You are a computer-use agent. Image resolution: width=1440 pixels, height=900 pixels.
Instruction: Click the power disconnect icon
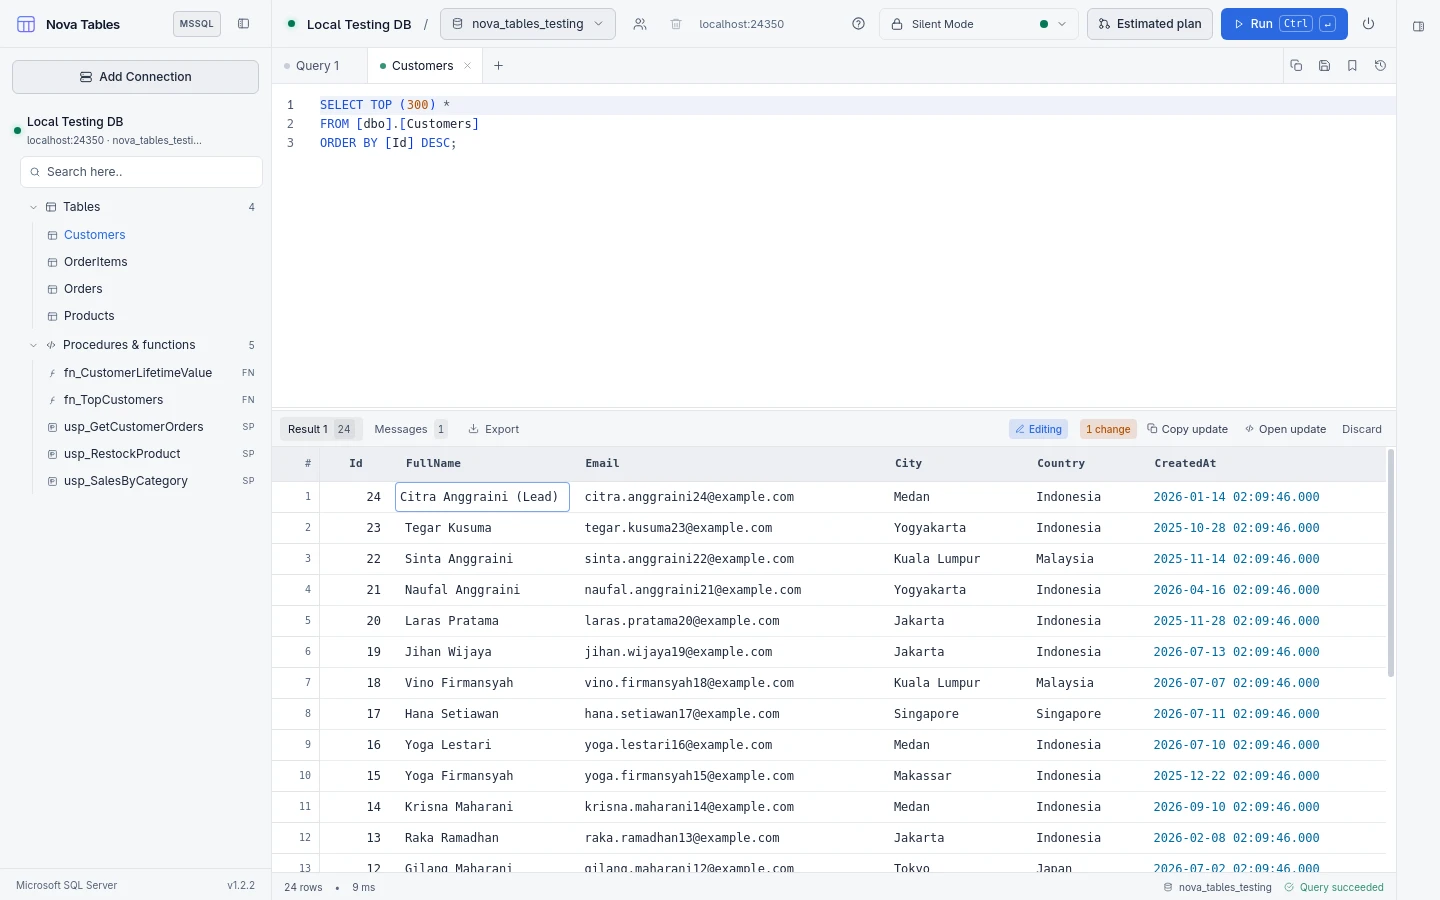click(x=1369, y=24)
